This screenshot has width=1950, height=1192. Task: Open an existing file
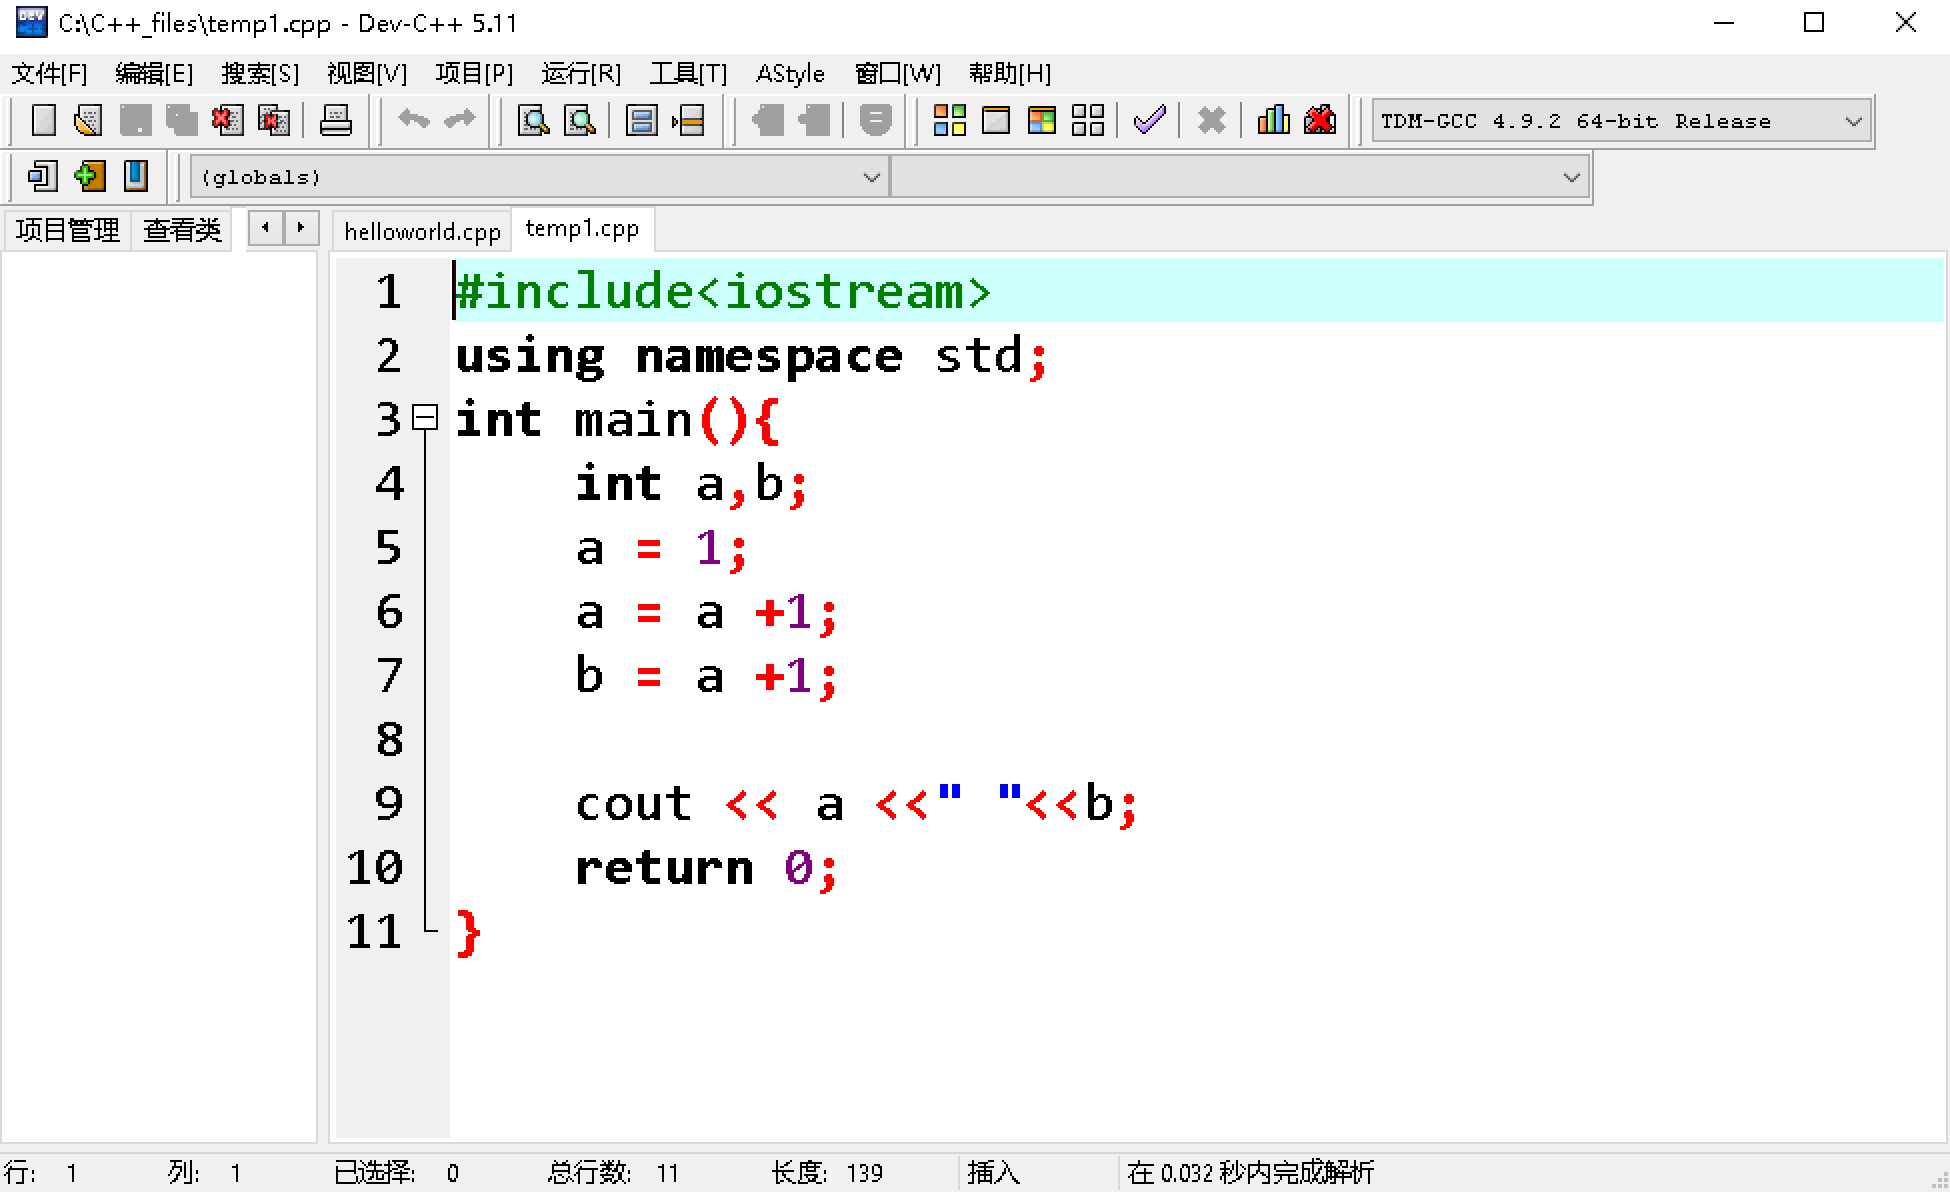click(x=87, y=120)
